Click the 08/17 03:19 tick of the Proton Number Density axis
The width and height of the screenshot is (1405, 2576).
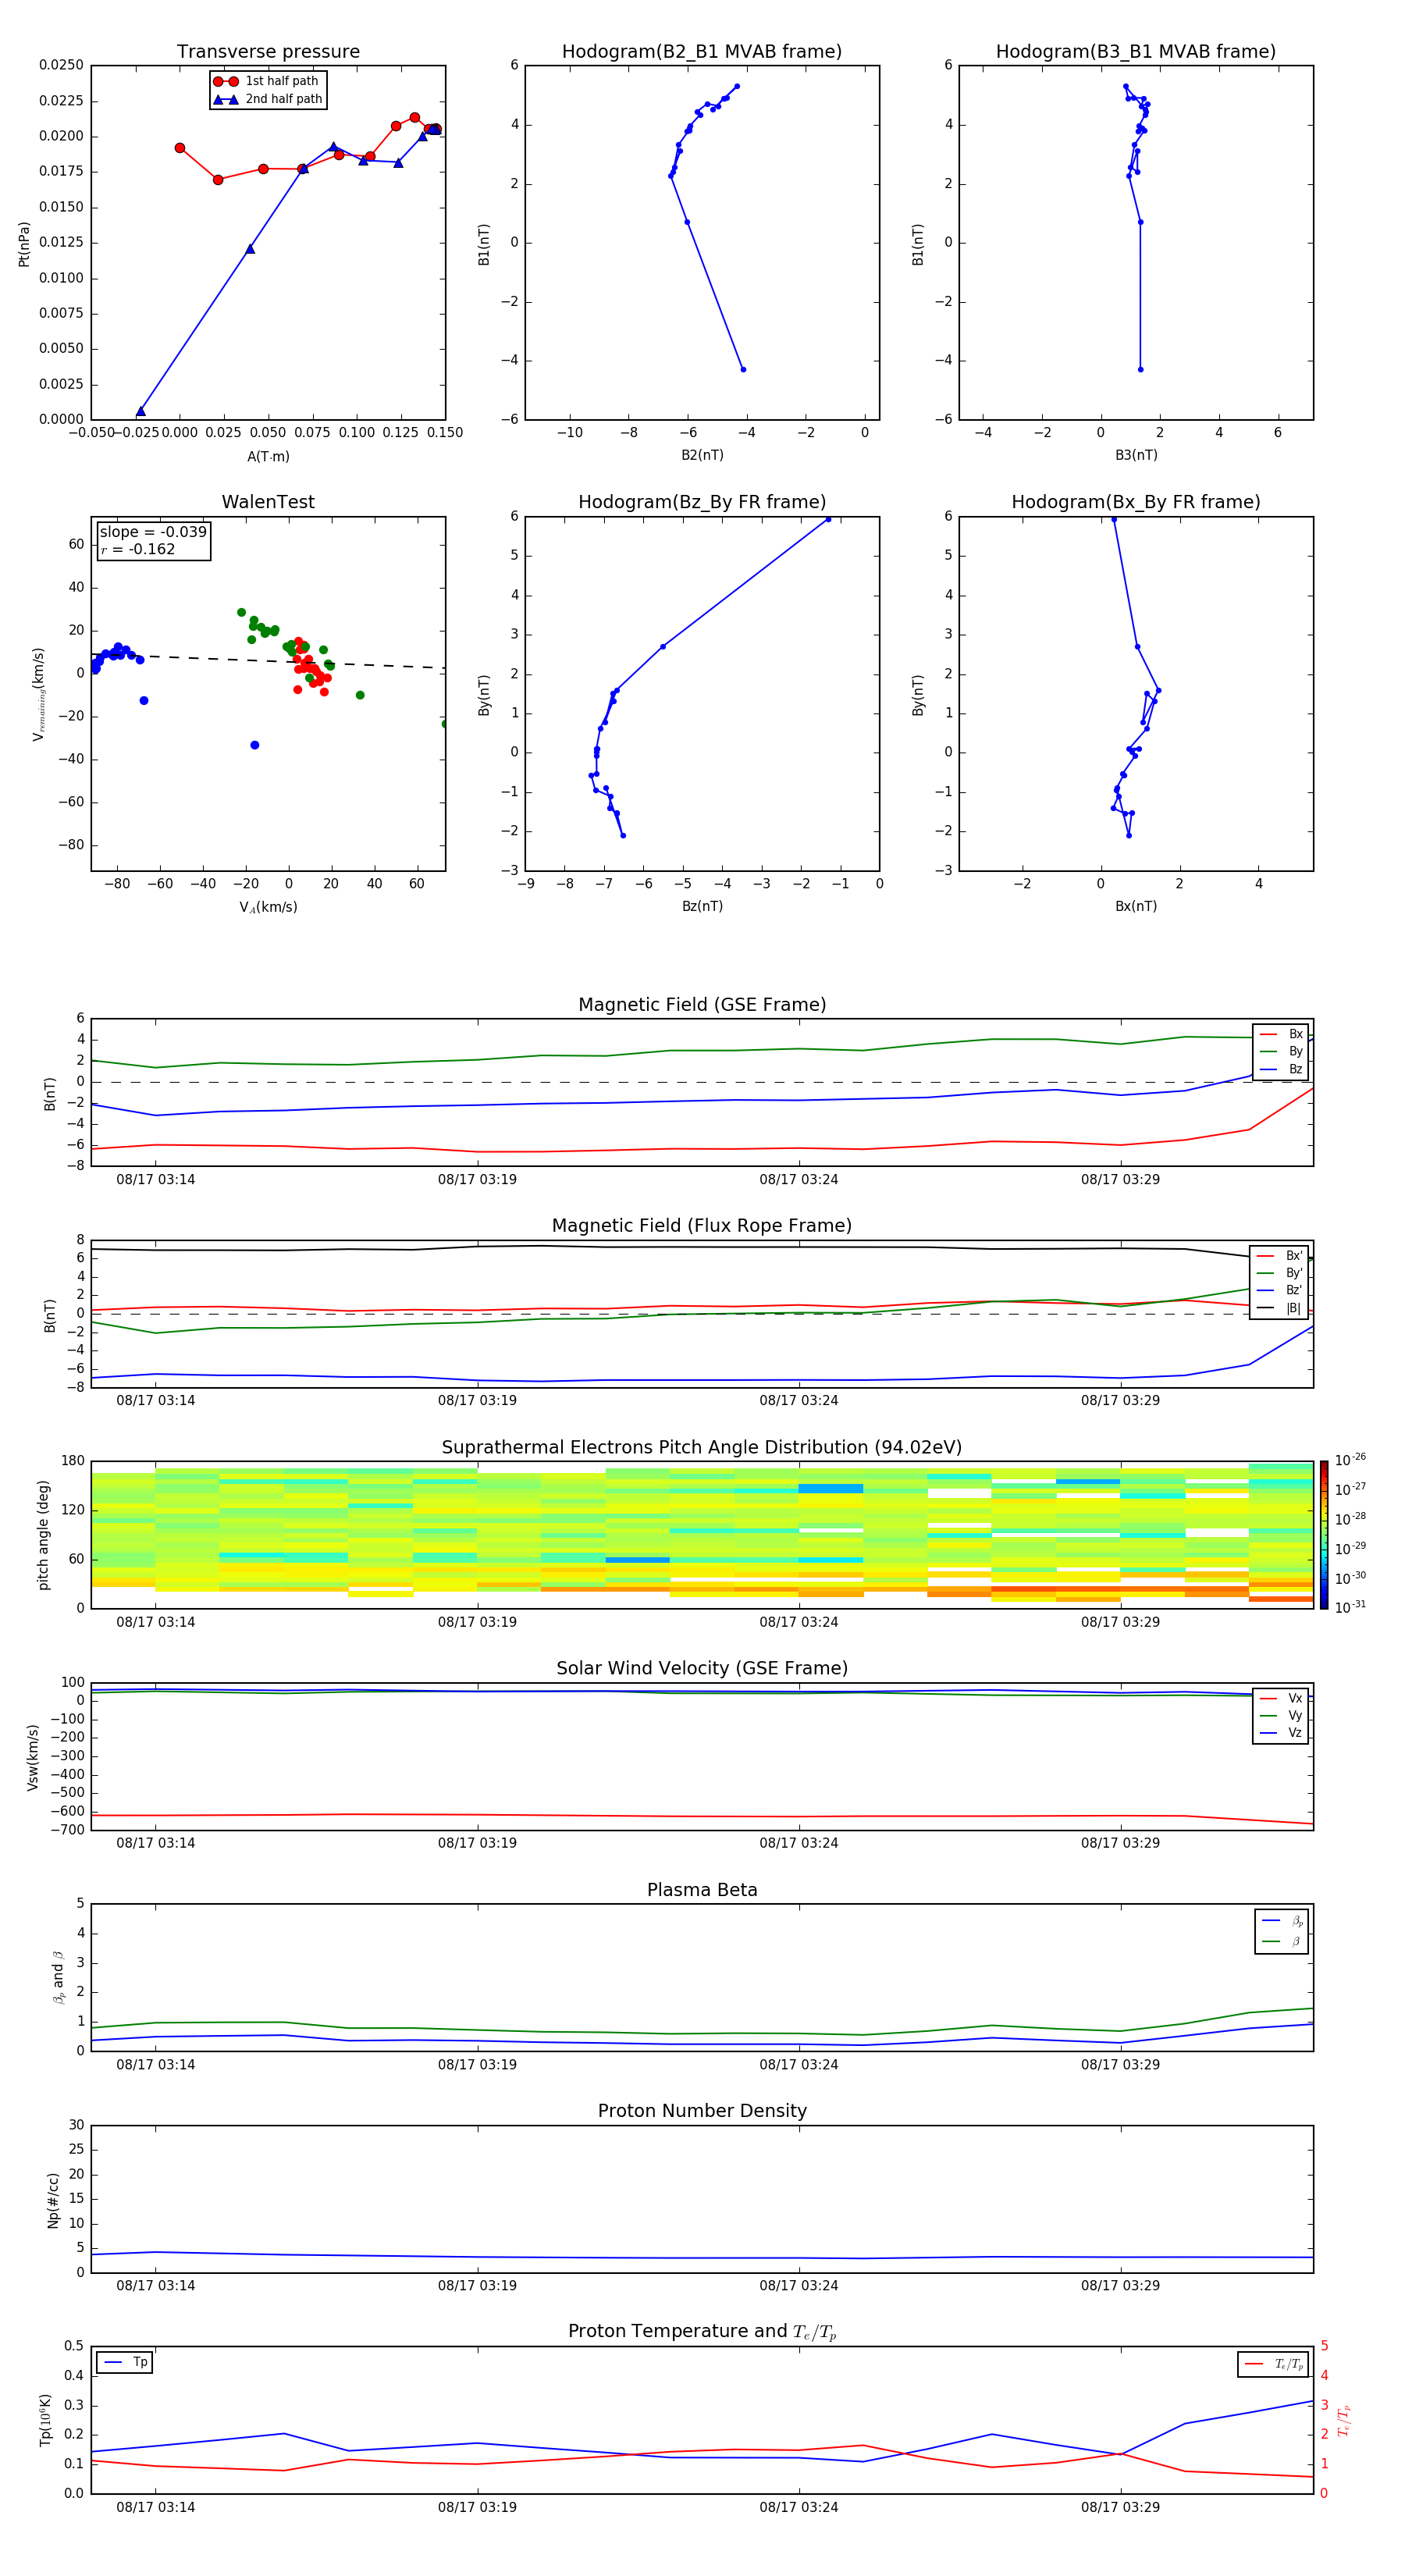477,2285
